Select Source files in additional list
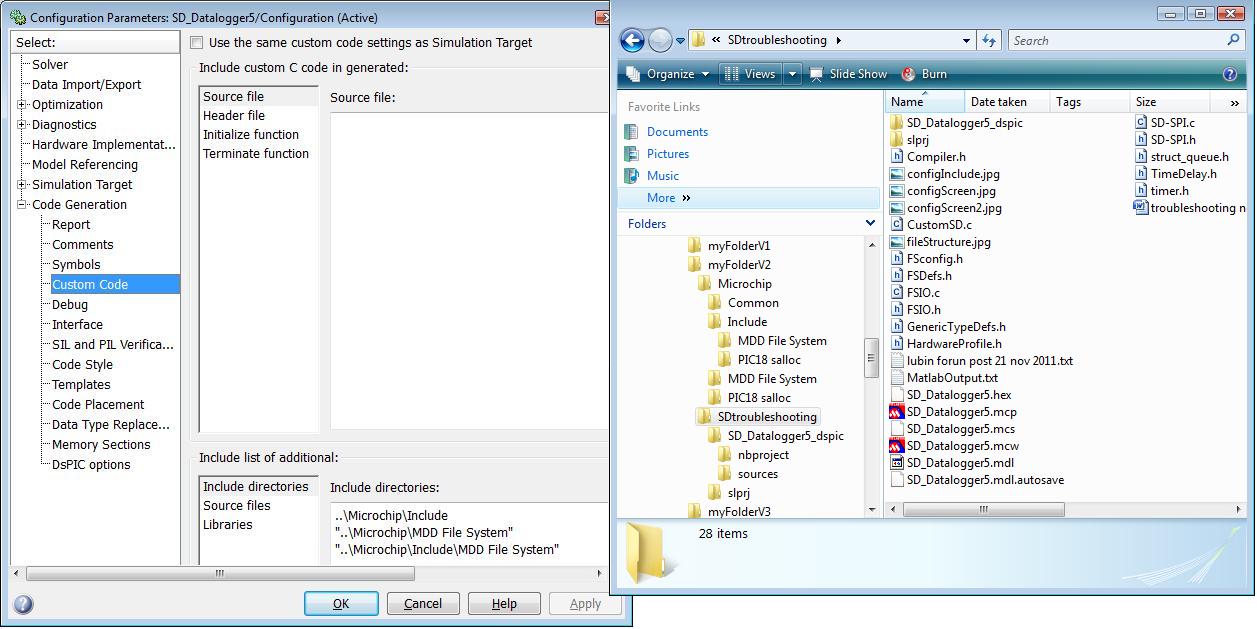 [237, 506]
